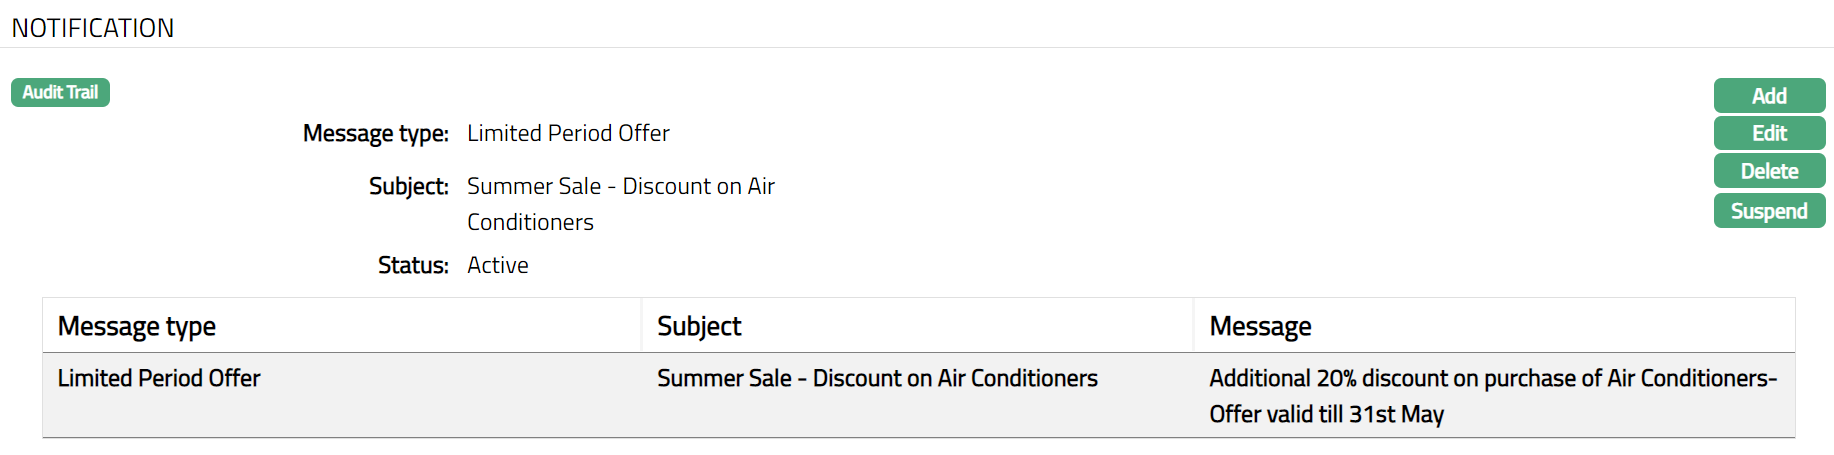Click the Summer Sale subject detail value
The height and width of the screenshot is (455, 1834).
[620, 187]
